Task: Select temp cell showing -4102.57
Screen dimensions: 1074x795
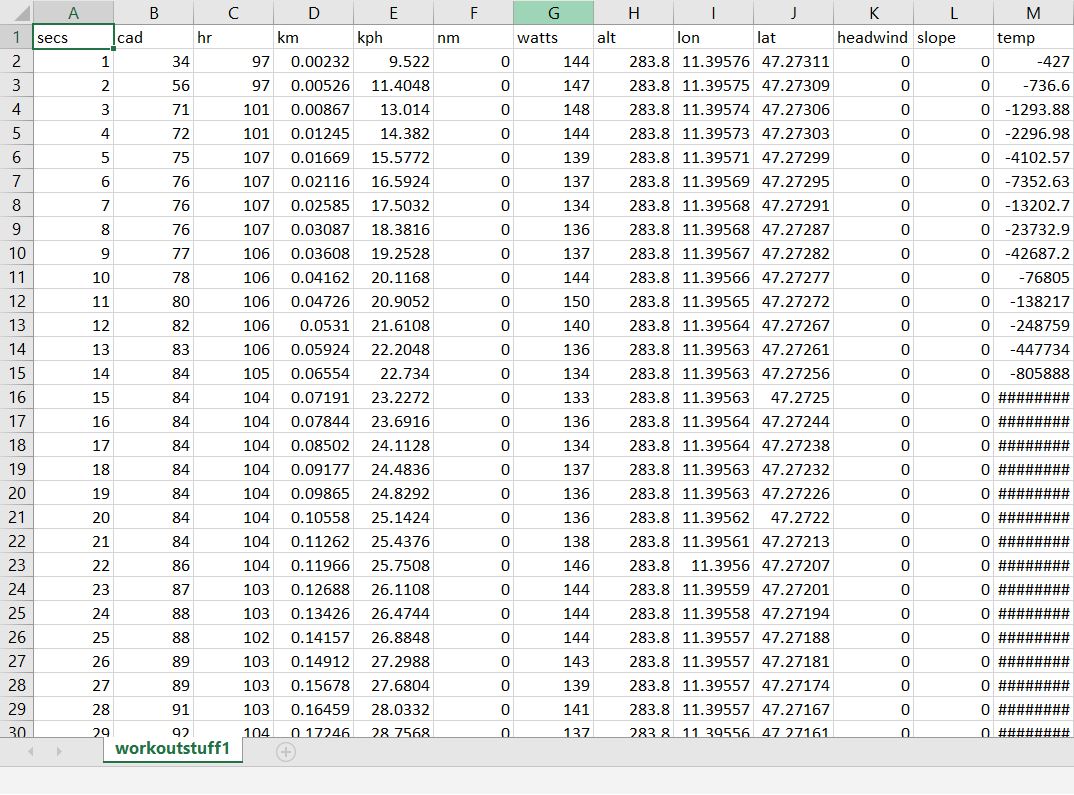Action: (1034, 157)
